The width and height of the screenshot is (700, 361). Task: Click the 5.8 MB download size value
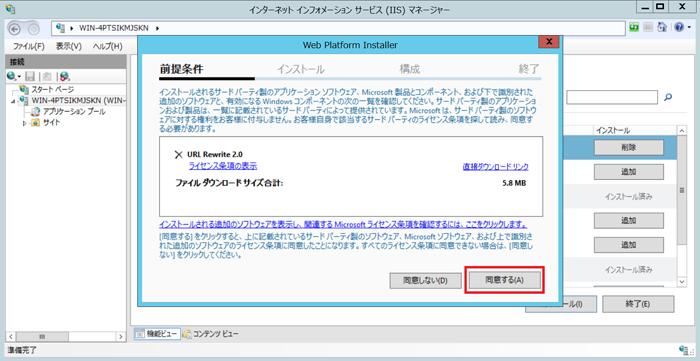514,183
